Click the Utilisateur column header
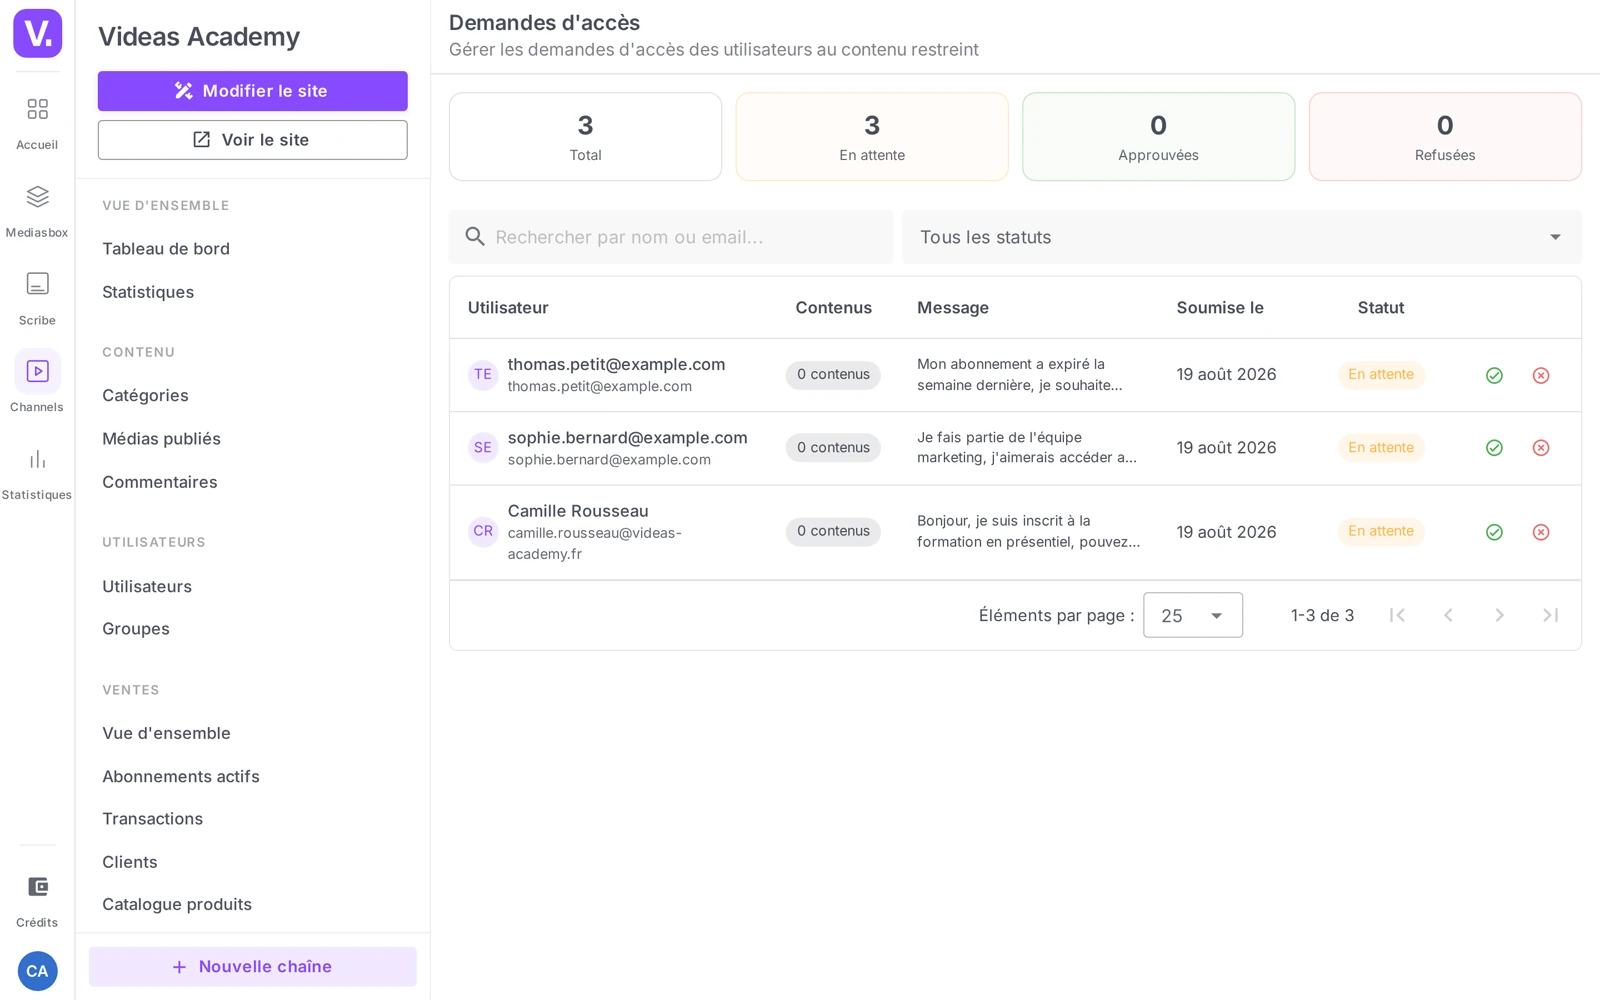1600x1000 pixels. click(508, 308)
